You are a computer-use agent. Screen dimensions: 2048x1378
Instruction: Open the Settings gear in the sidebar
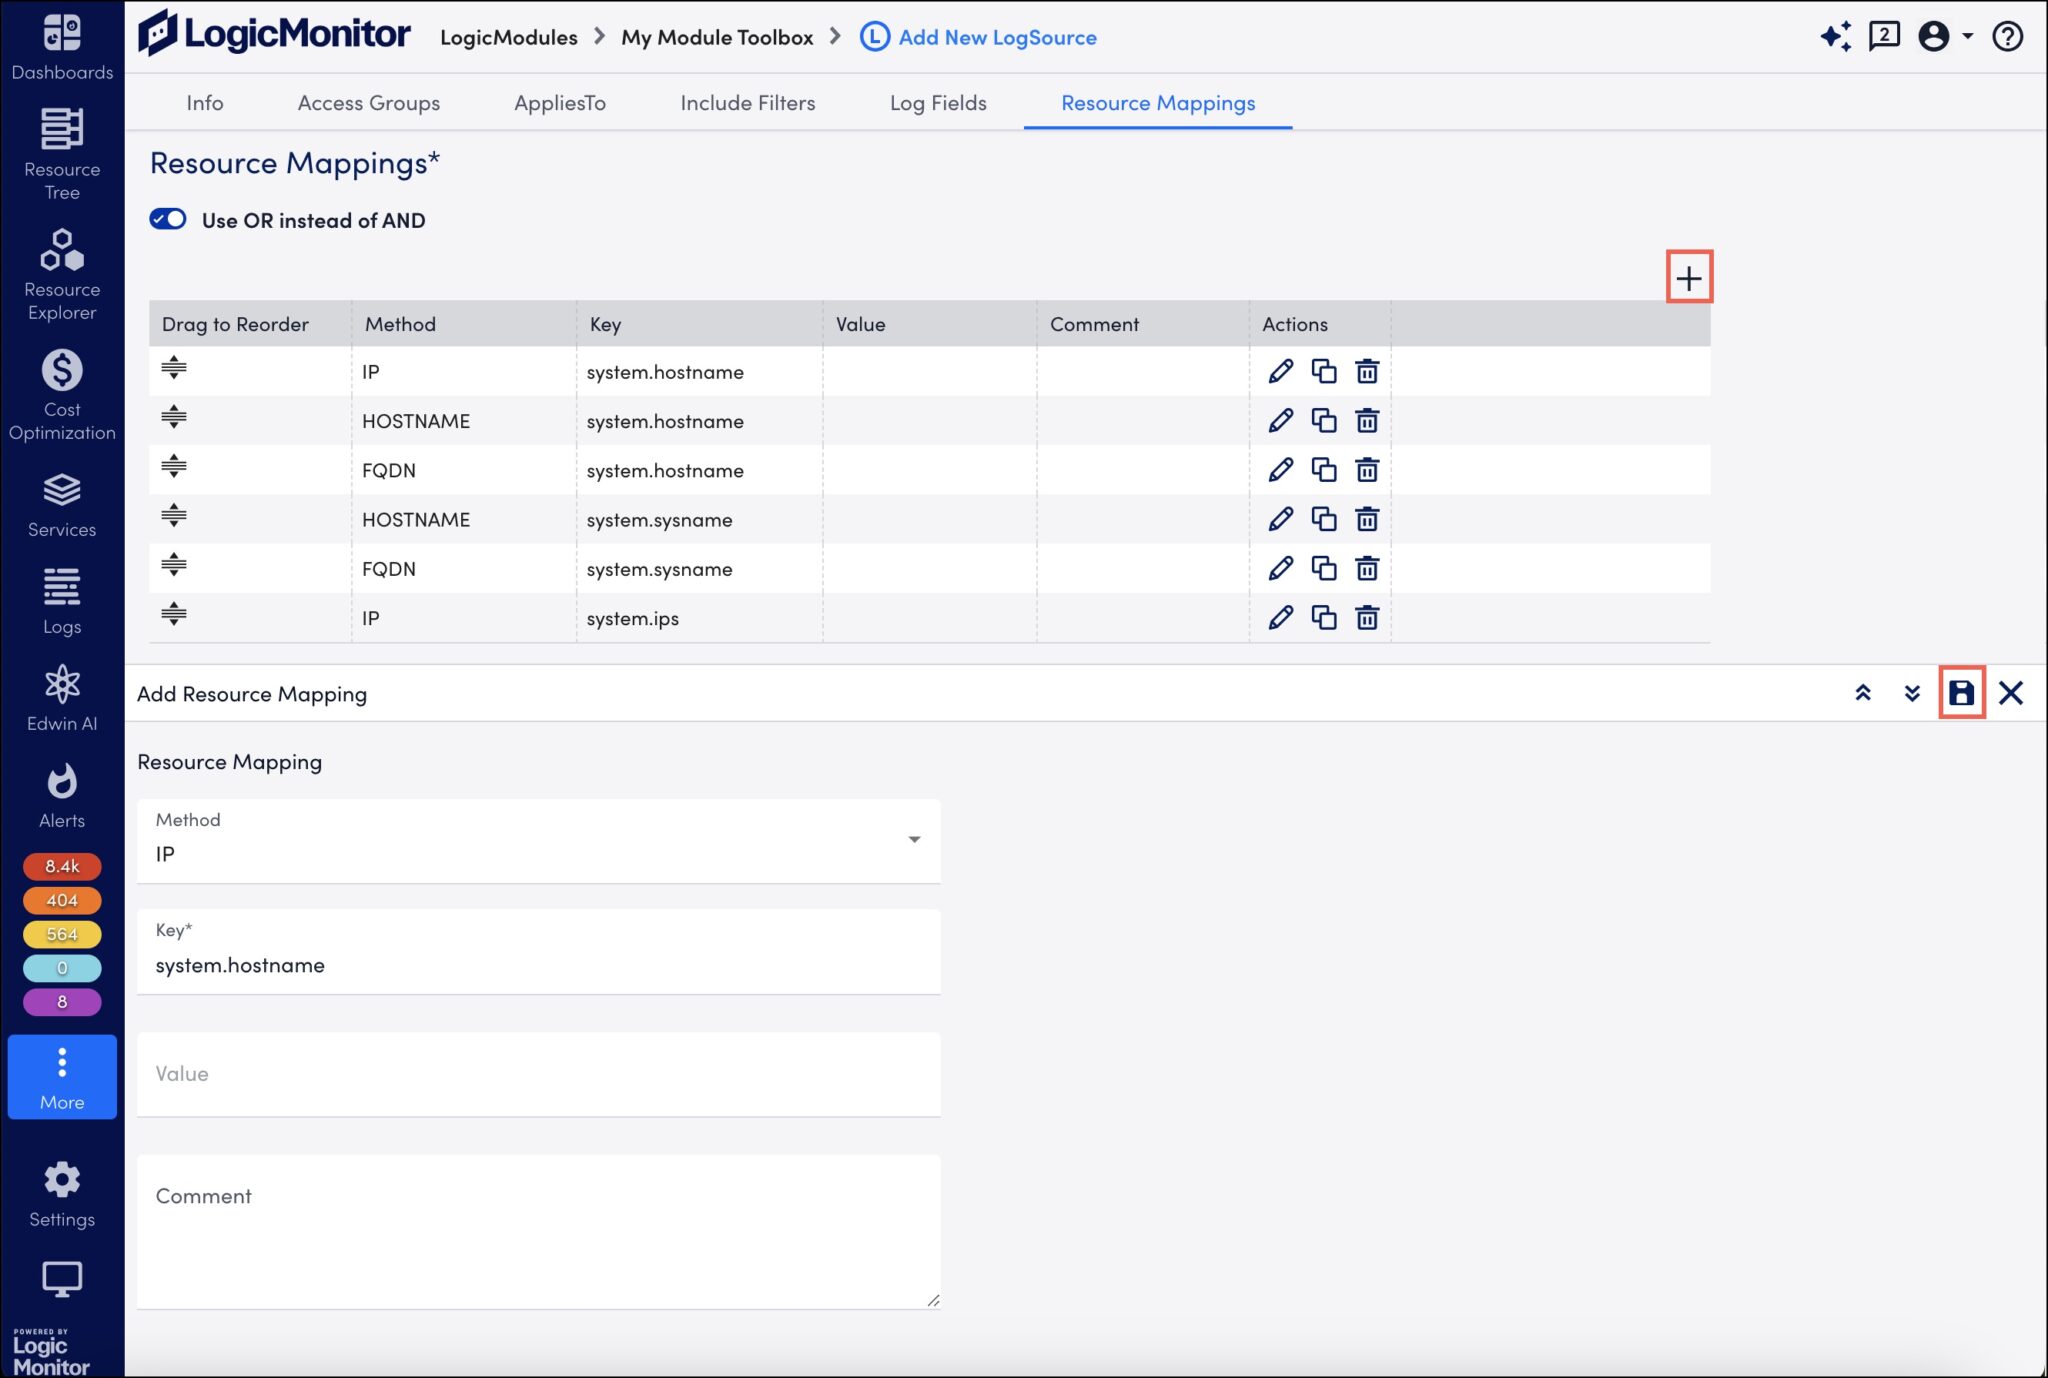62,1181
